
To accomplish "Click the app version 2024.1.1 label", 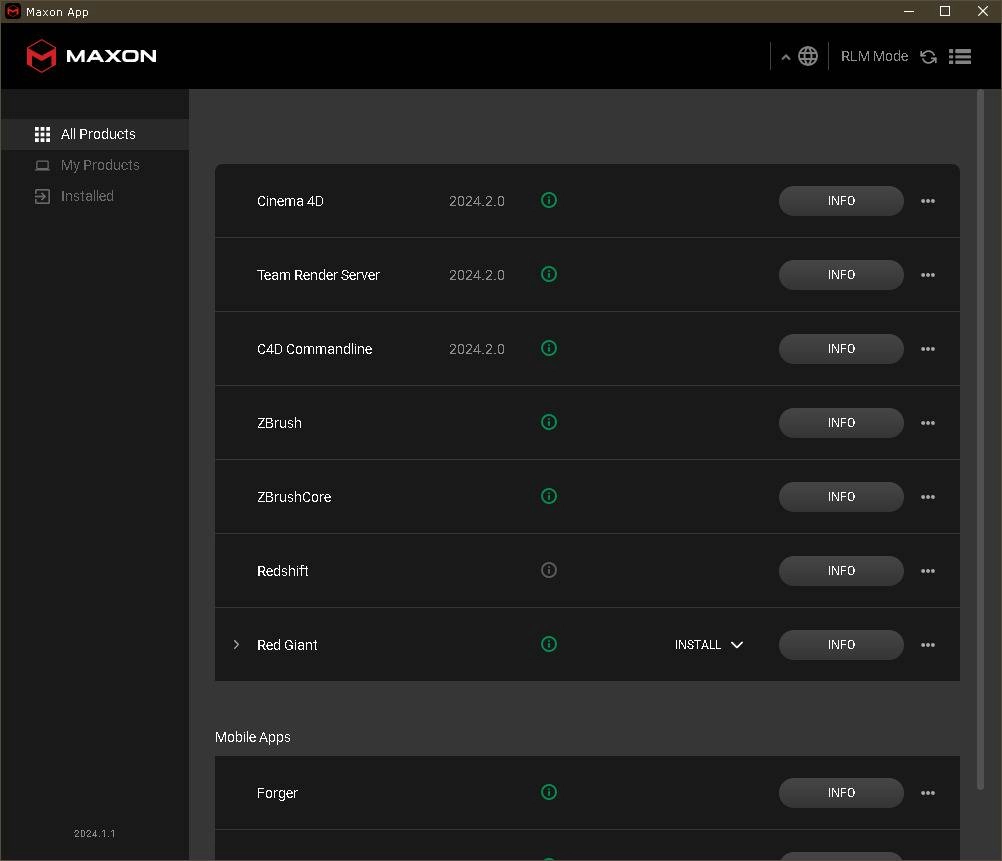I will click(x=95, y=834).
